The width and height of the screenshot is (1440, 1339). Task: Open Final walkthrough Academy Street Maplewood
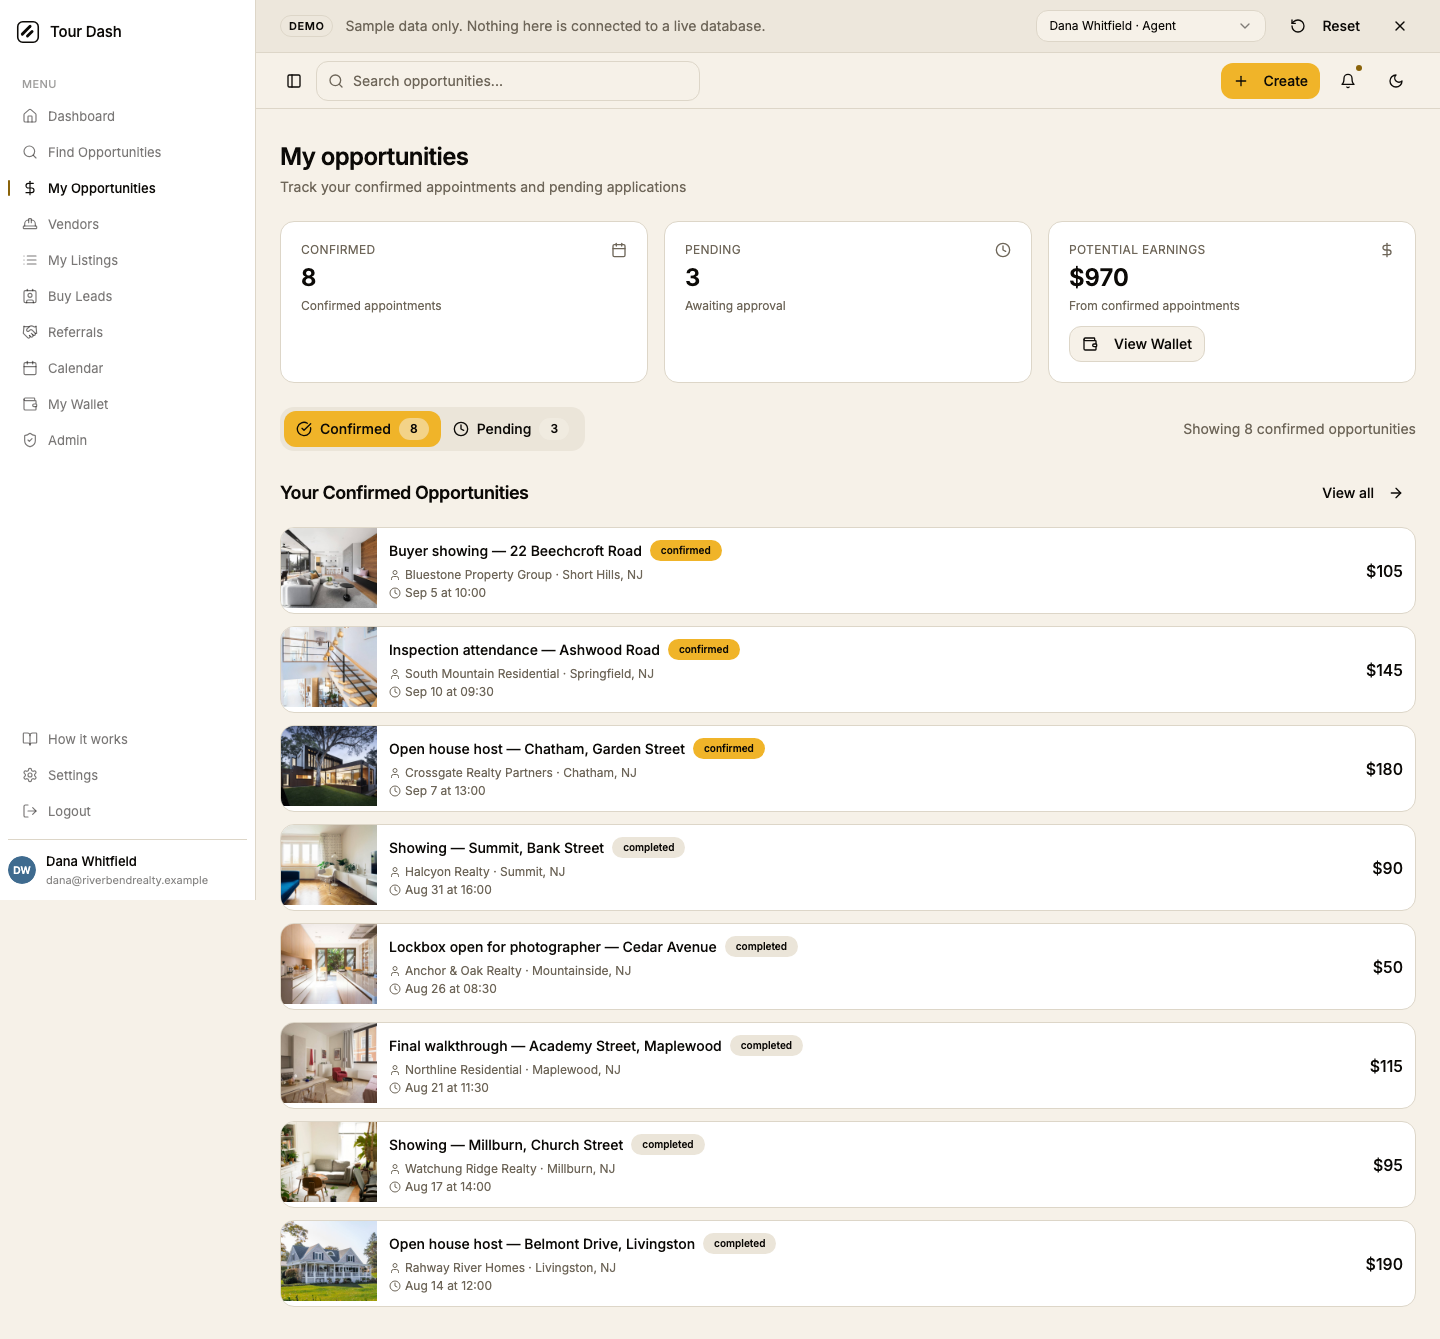(847, 1065)
